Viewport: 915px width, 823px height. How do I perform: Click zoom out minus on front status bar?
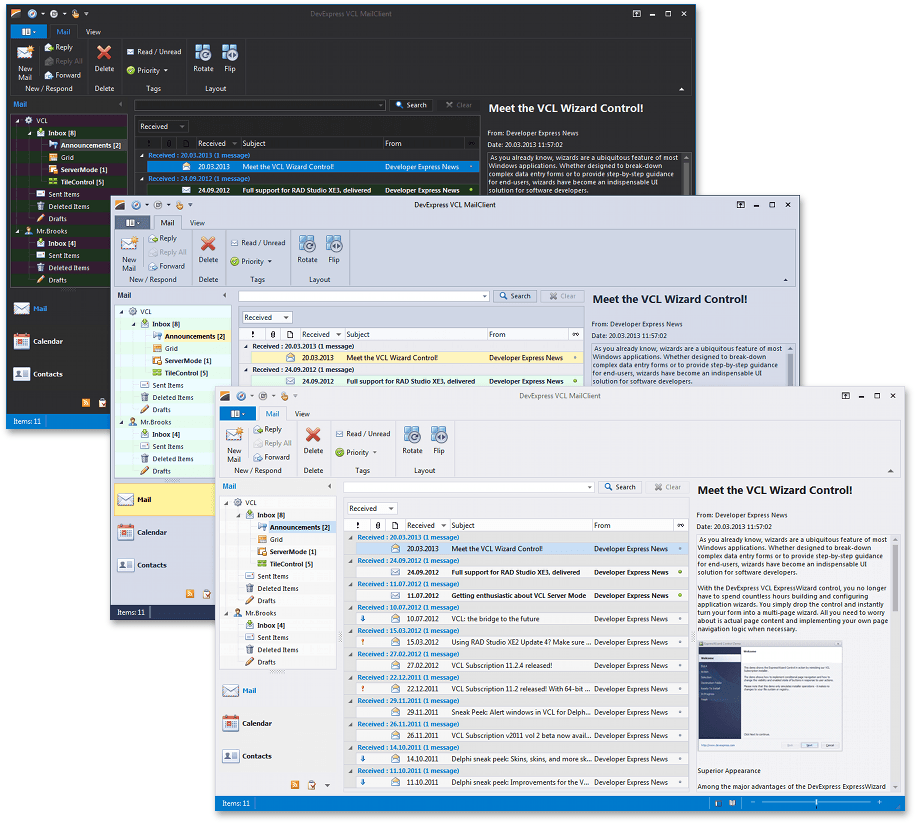[x=753, y=803]
